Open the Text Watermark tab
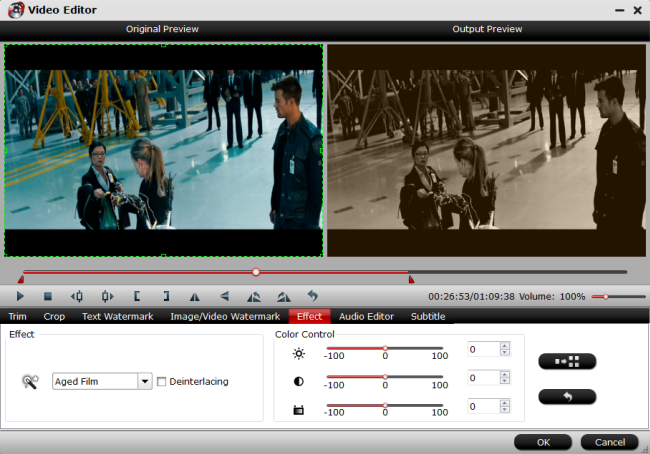Screen dimensions: 650x454 pyautogui.click(x=117, y=317)
